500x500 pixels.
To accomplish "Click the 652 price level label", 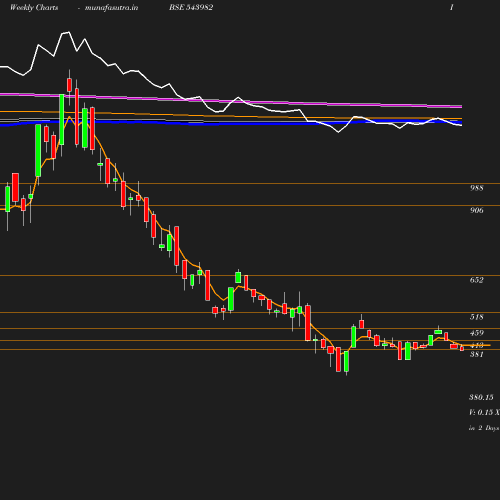I will (x=477, y=280).
